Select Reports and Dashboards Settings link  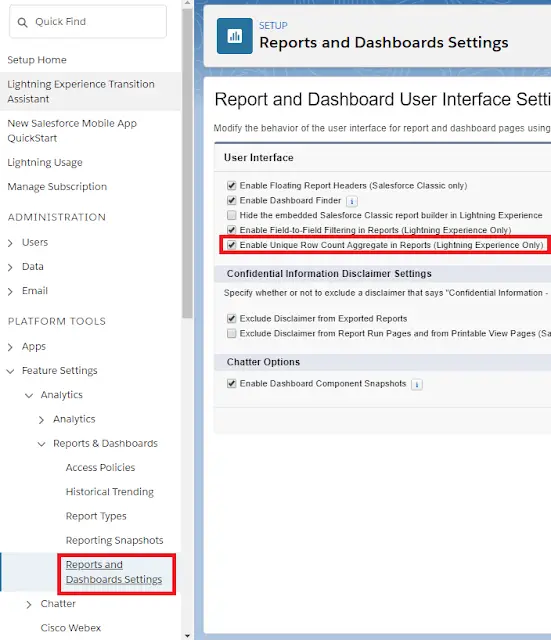pos(114,572)
